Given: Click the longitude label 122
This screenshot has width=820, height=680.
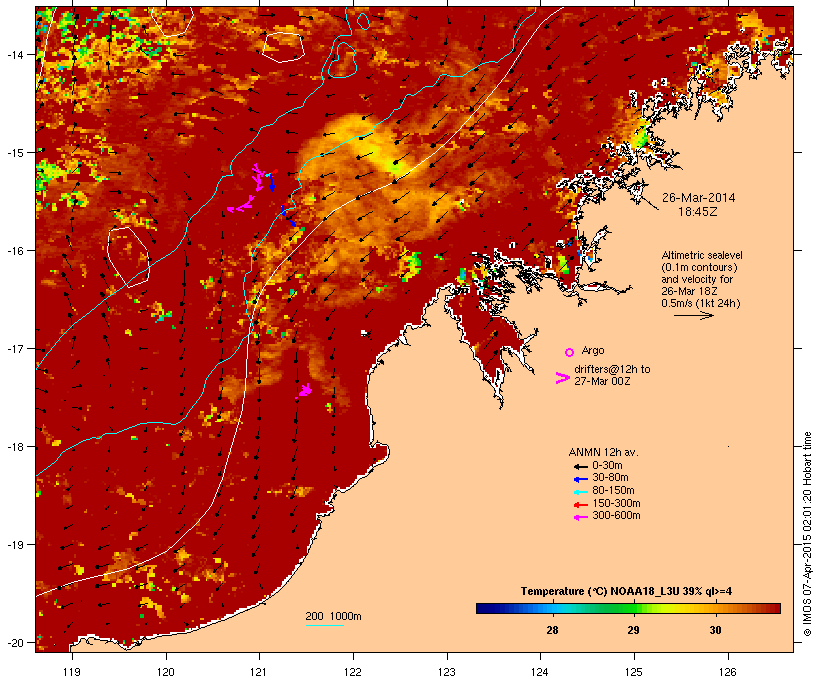Looking at the screenshot, I should pyautogui.click(x=353, y=672).
